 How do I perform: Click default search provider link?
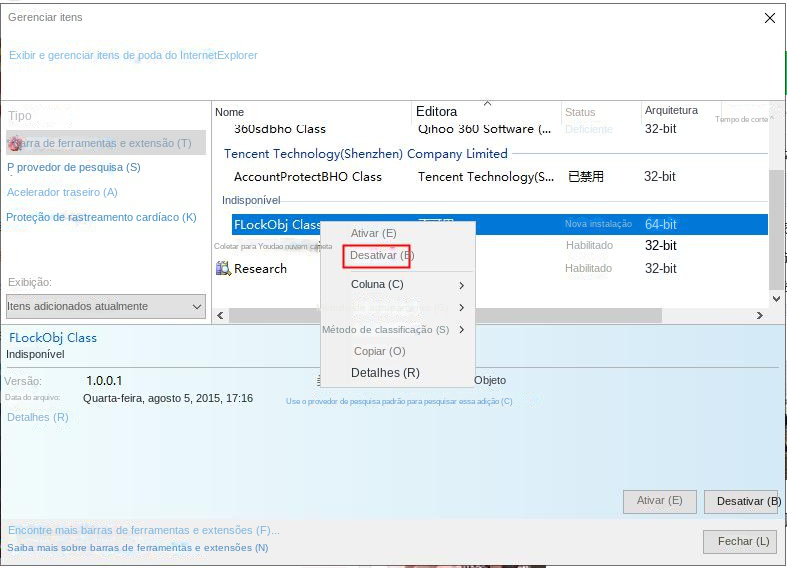[399, 401]
